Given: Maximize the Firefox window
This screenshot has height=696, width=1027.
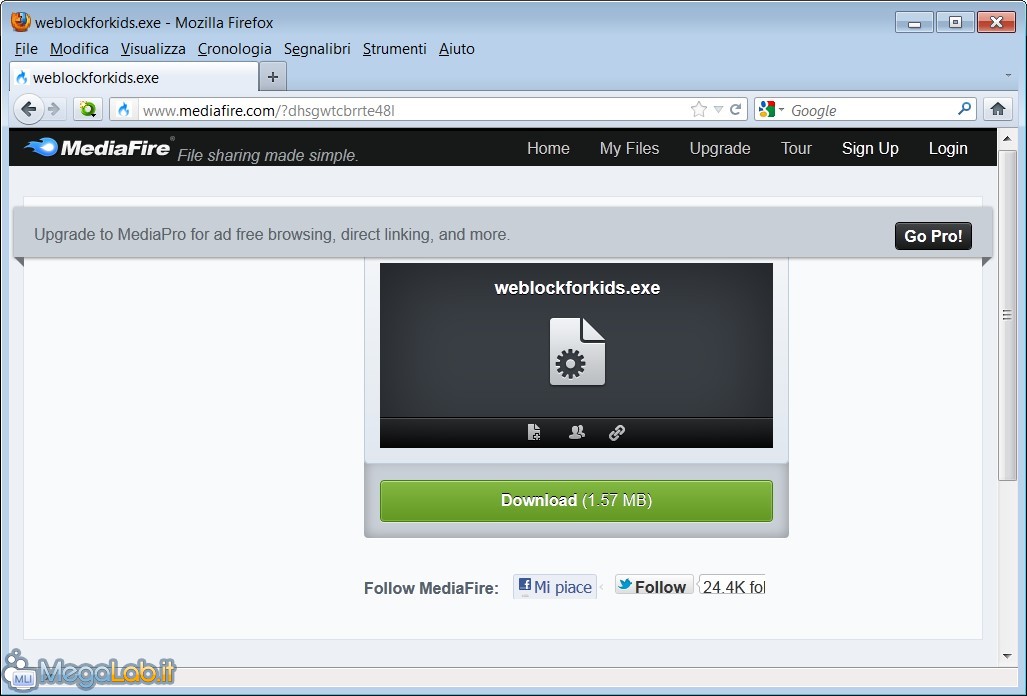Looking at the screenshot, I should [954, 22].
